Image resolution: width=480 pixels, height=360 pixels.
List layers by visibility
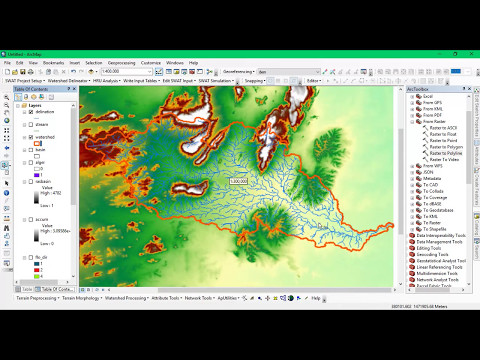[34, 97]
